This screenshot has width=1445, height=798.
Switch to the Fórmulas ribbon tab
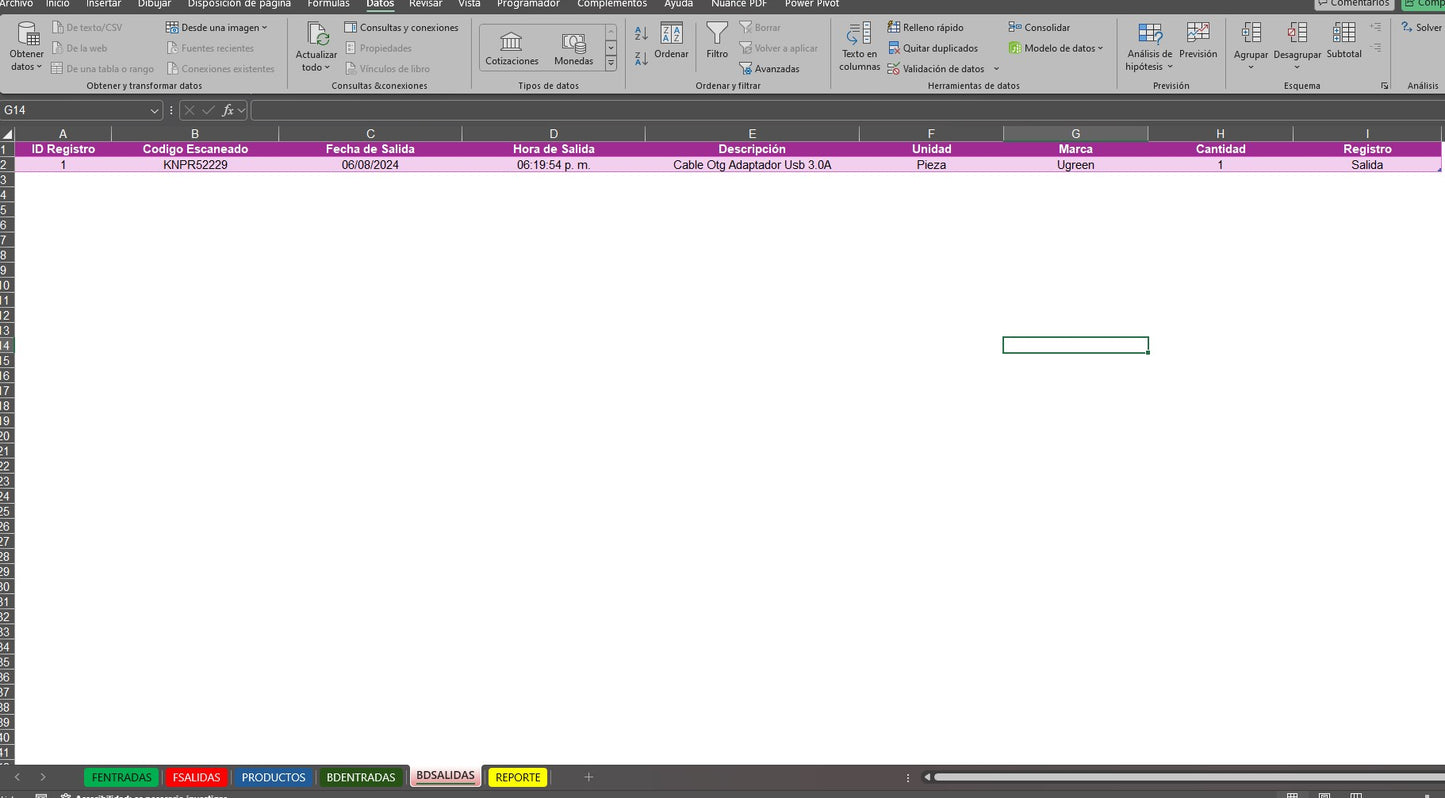point(328,4)
